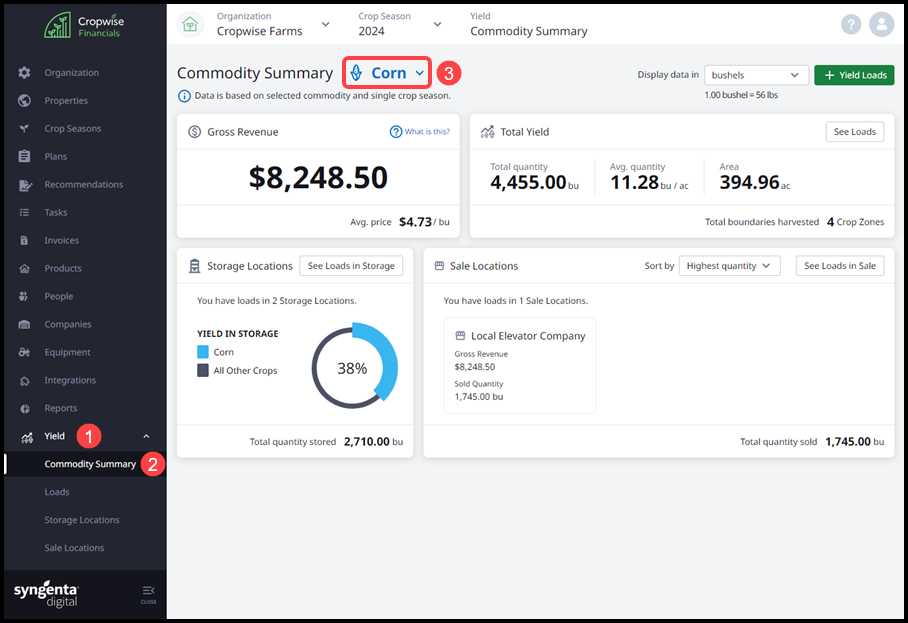Click the help question mark icon
The height and width of the screenshot is (623, 908).
point(851,24)
